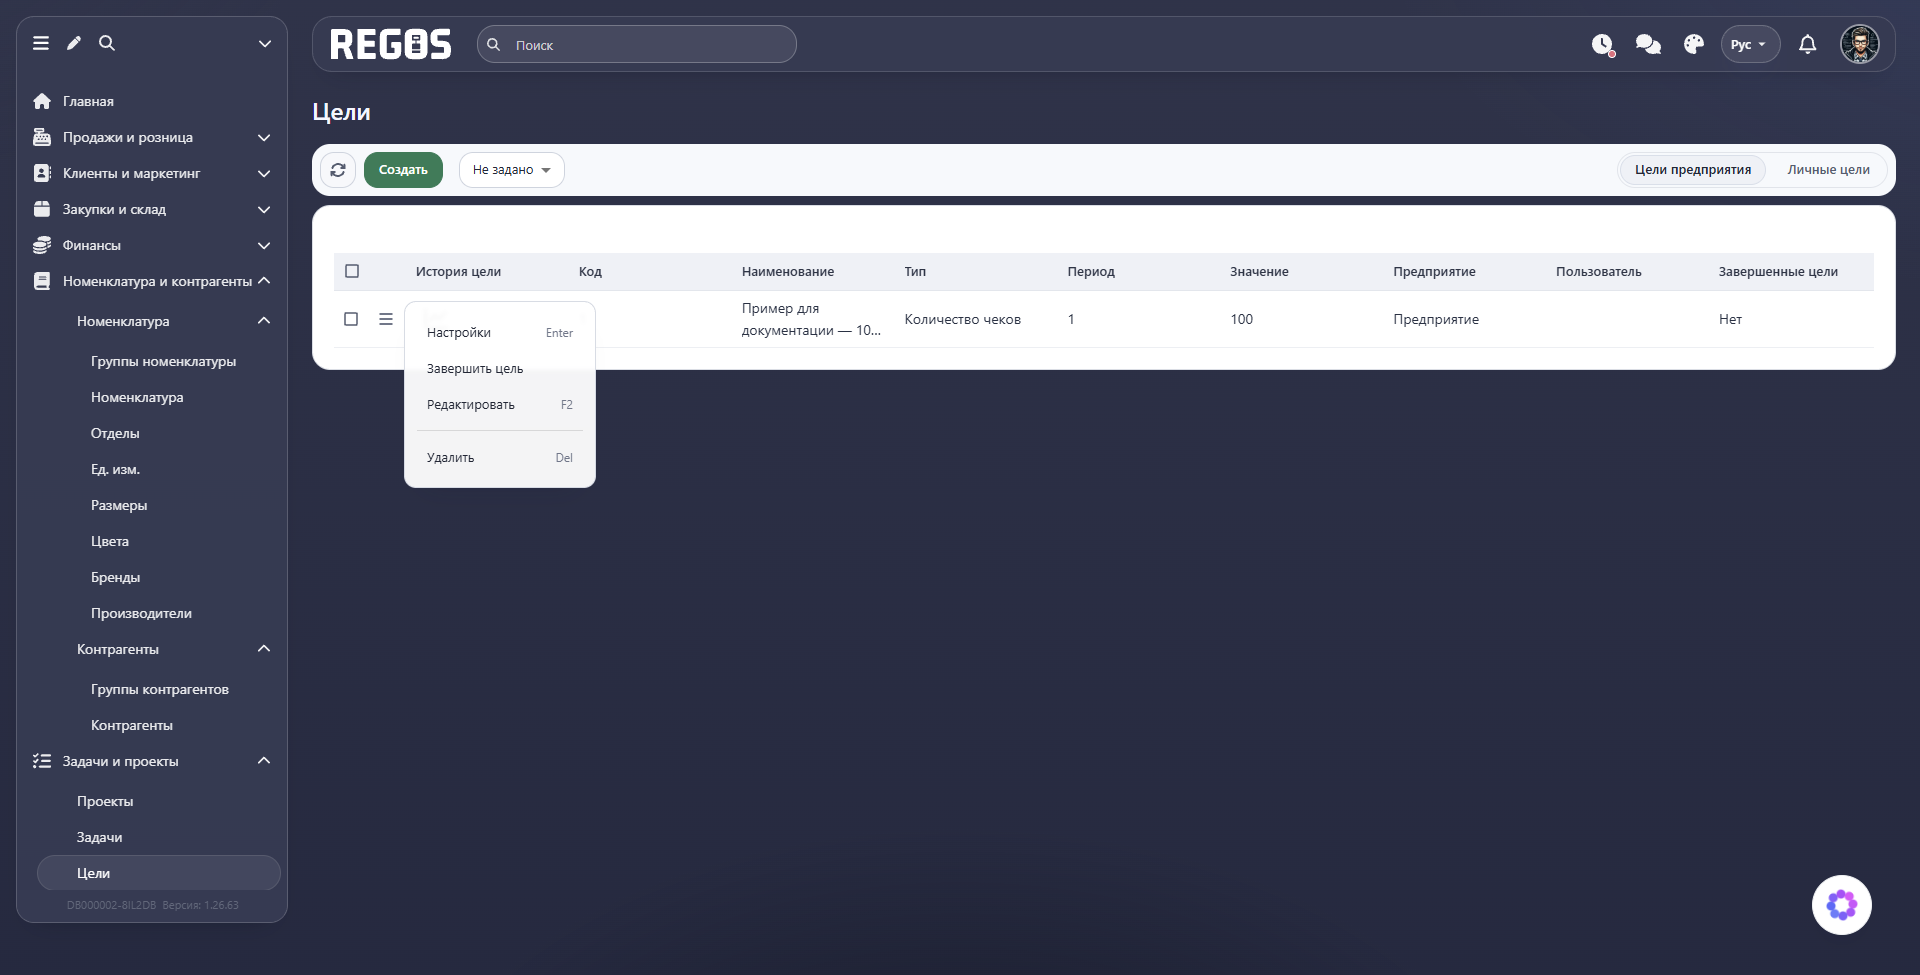The width and height of the screenshot is (1920, 975).
Task: Click the green Создать button
Action: pyautogui.click(x=403, y=170)
